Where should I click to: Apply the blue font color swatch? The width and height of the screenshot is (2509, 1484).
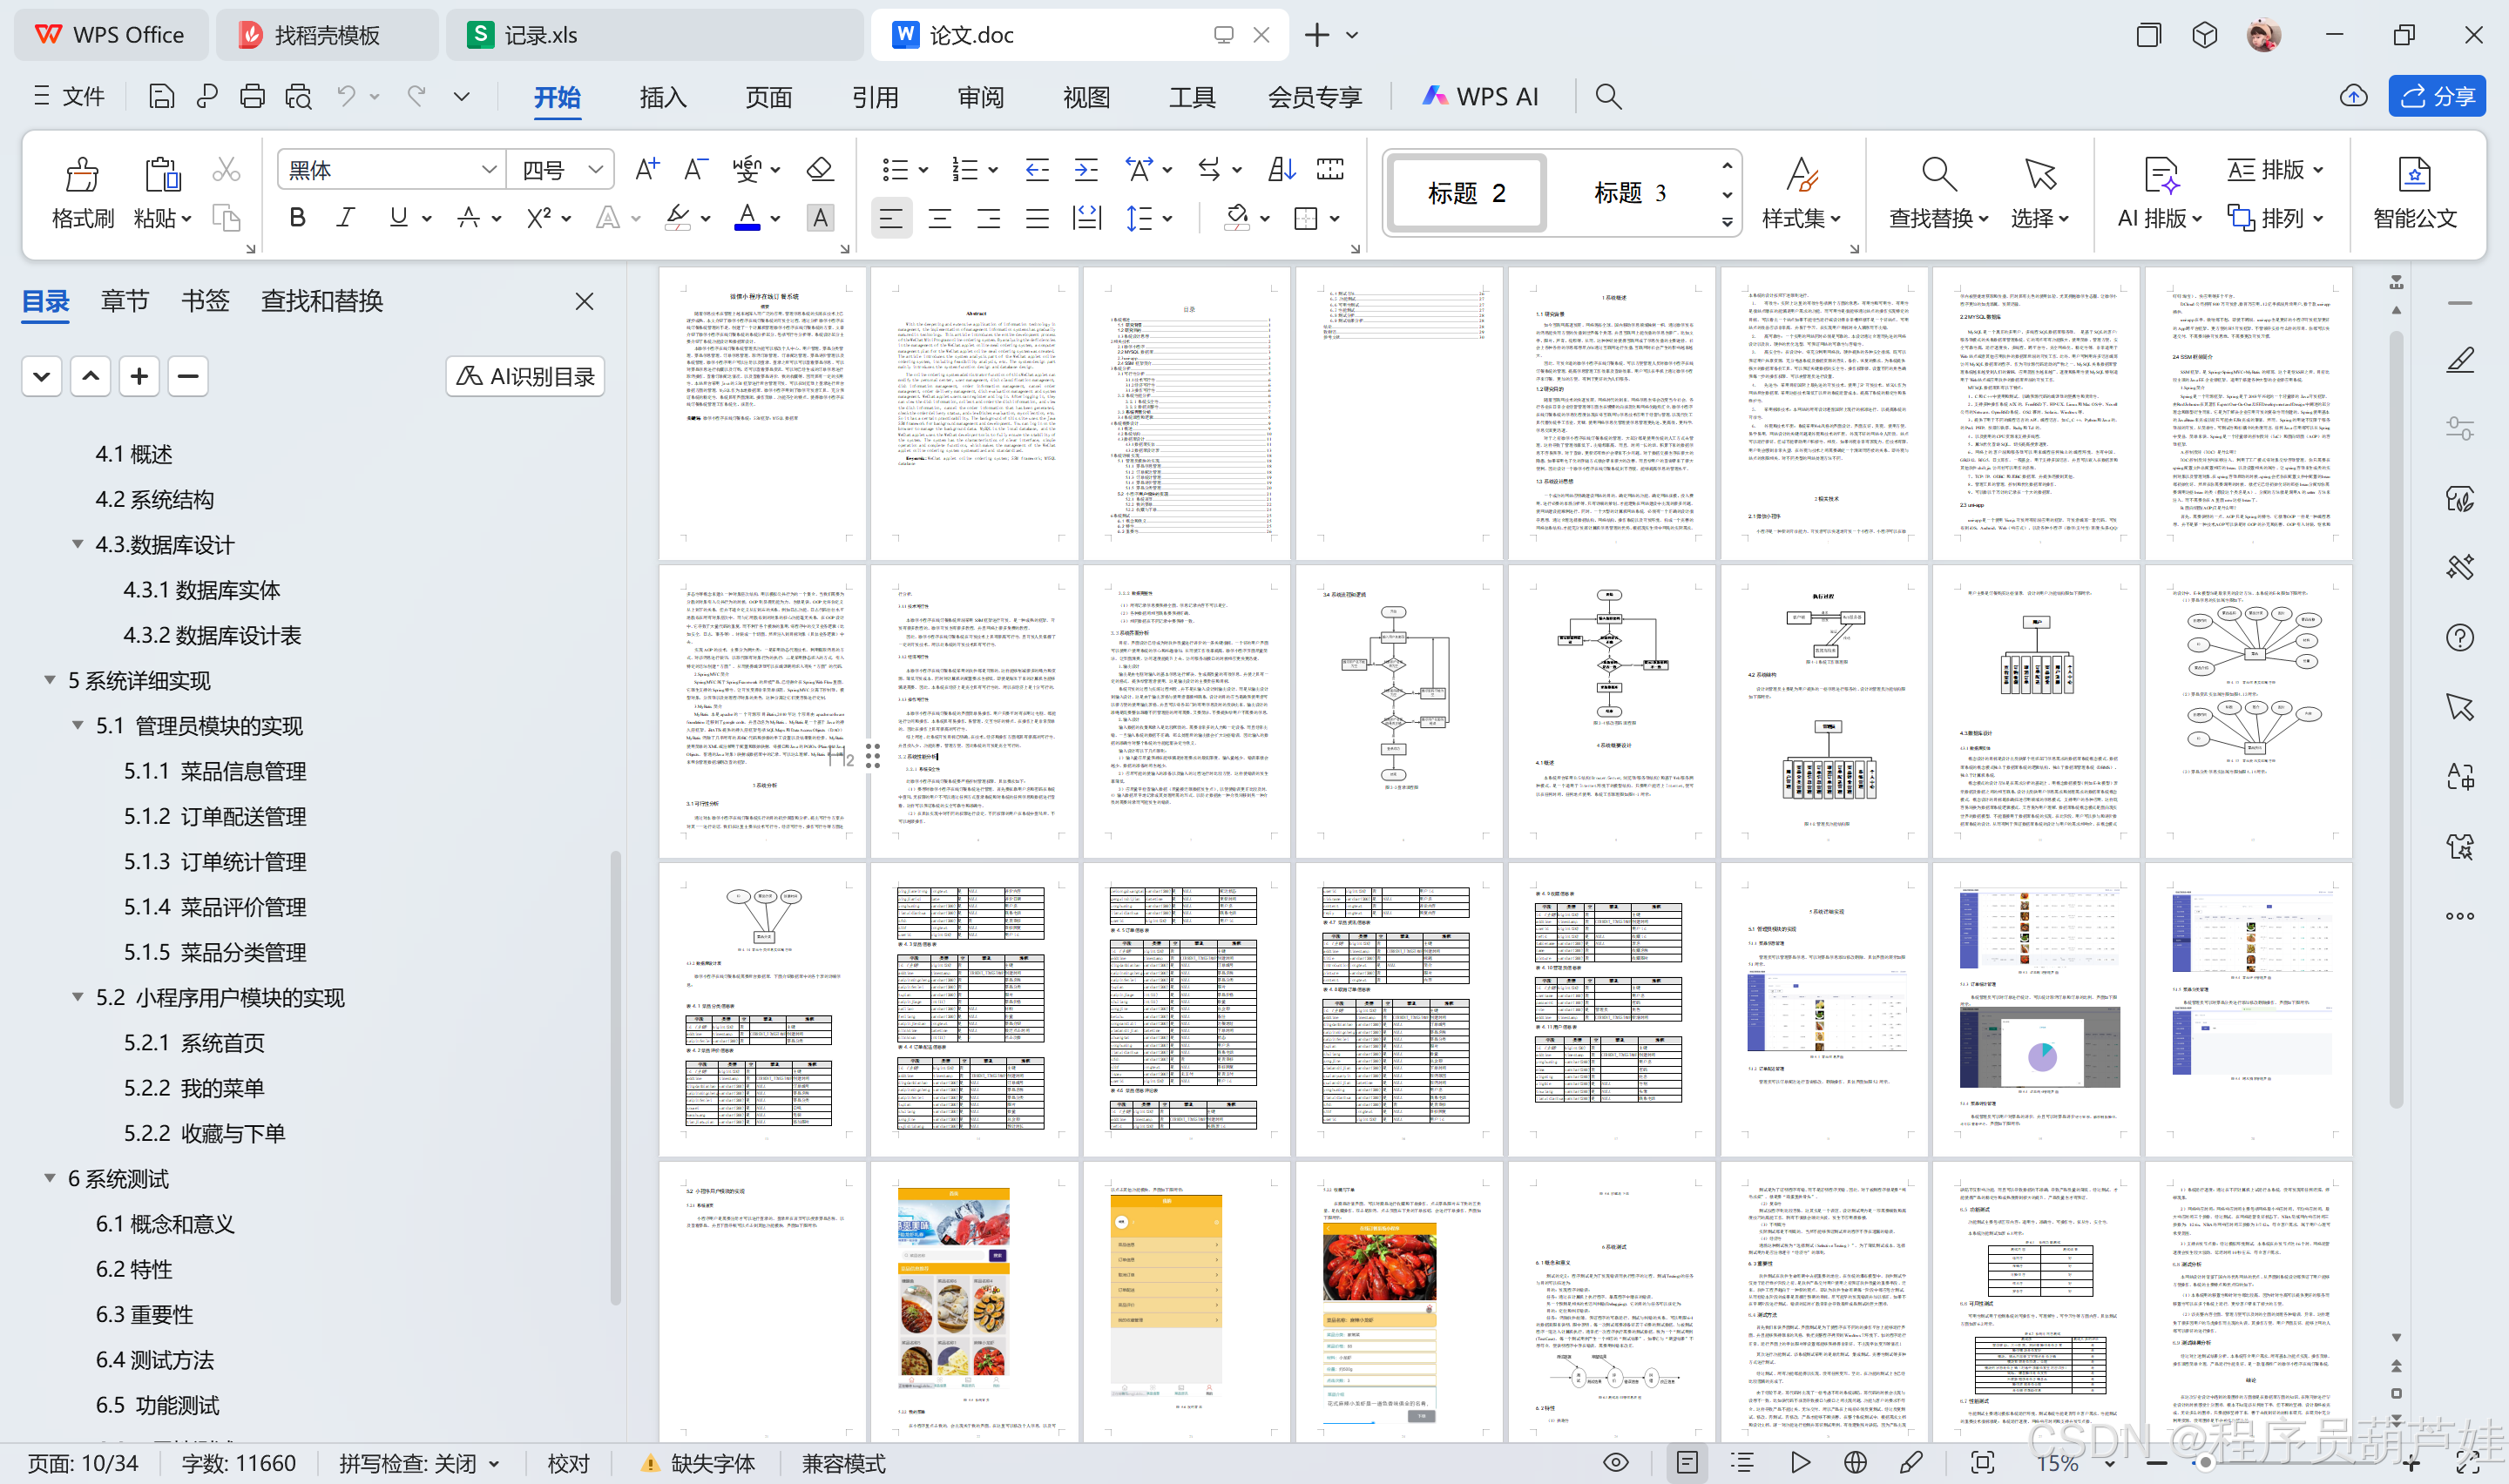[x=747, y=217]
